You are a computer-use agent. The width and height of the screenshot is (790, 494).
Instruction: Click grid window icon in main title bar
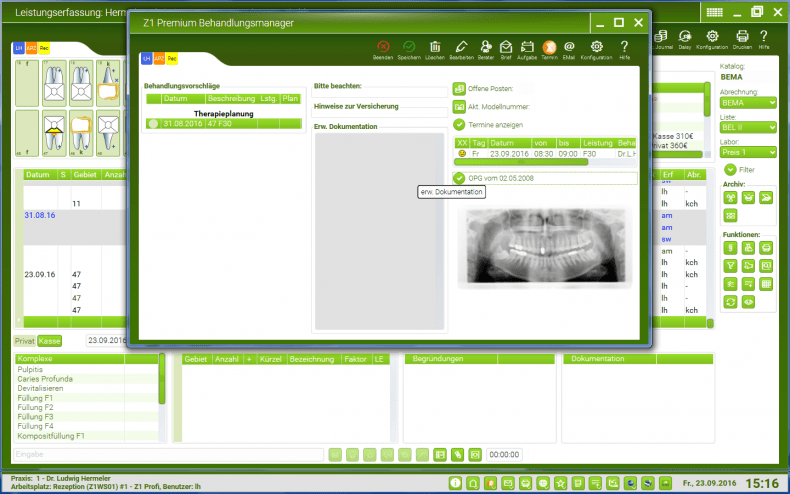714,13
